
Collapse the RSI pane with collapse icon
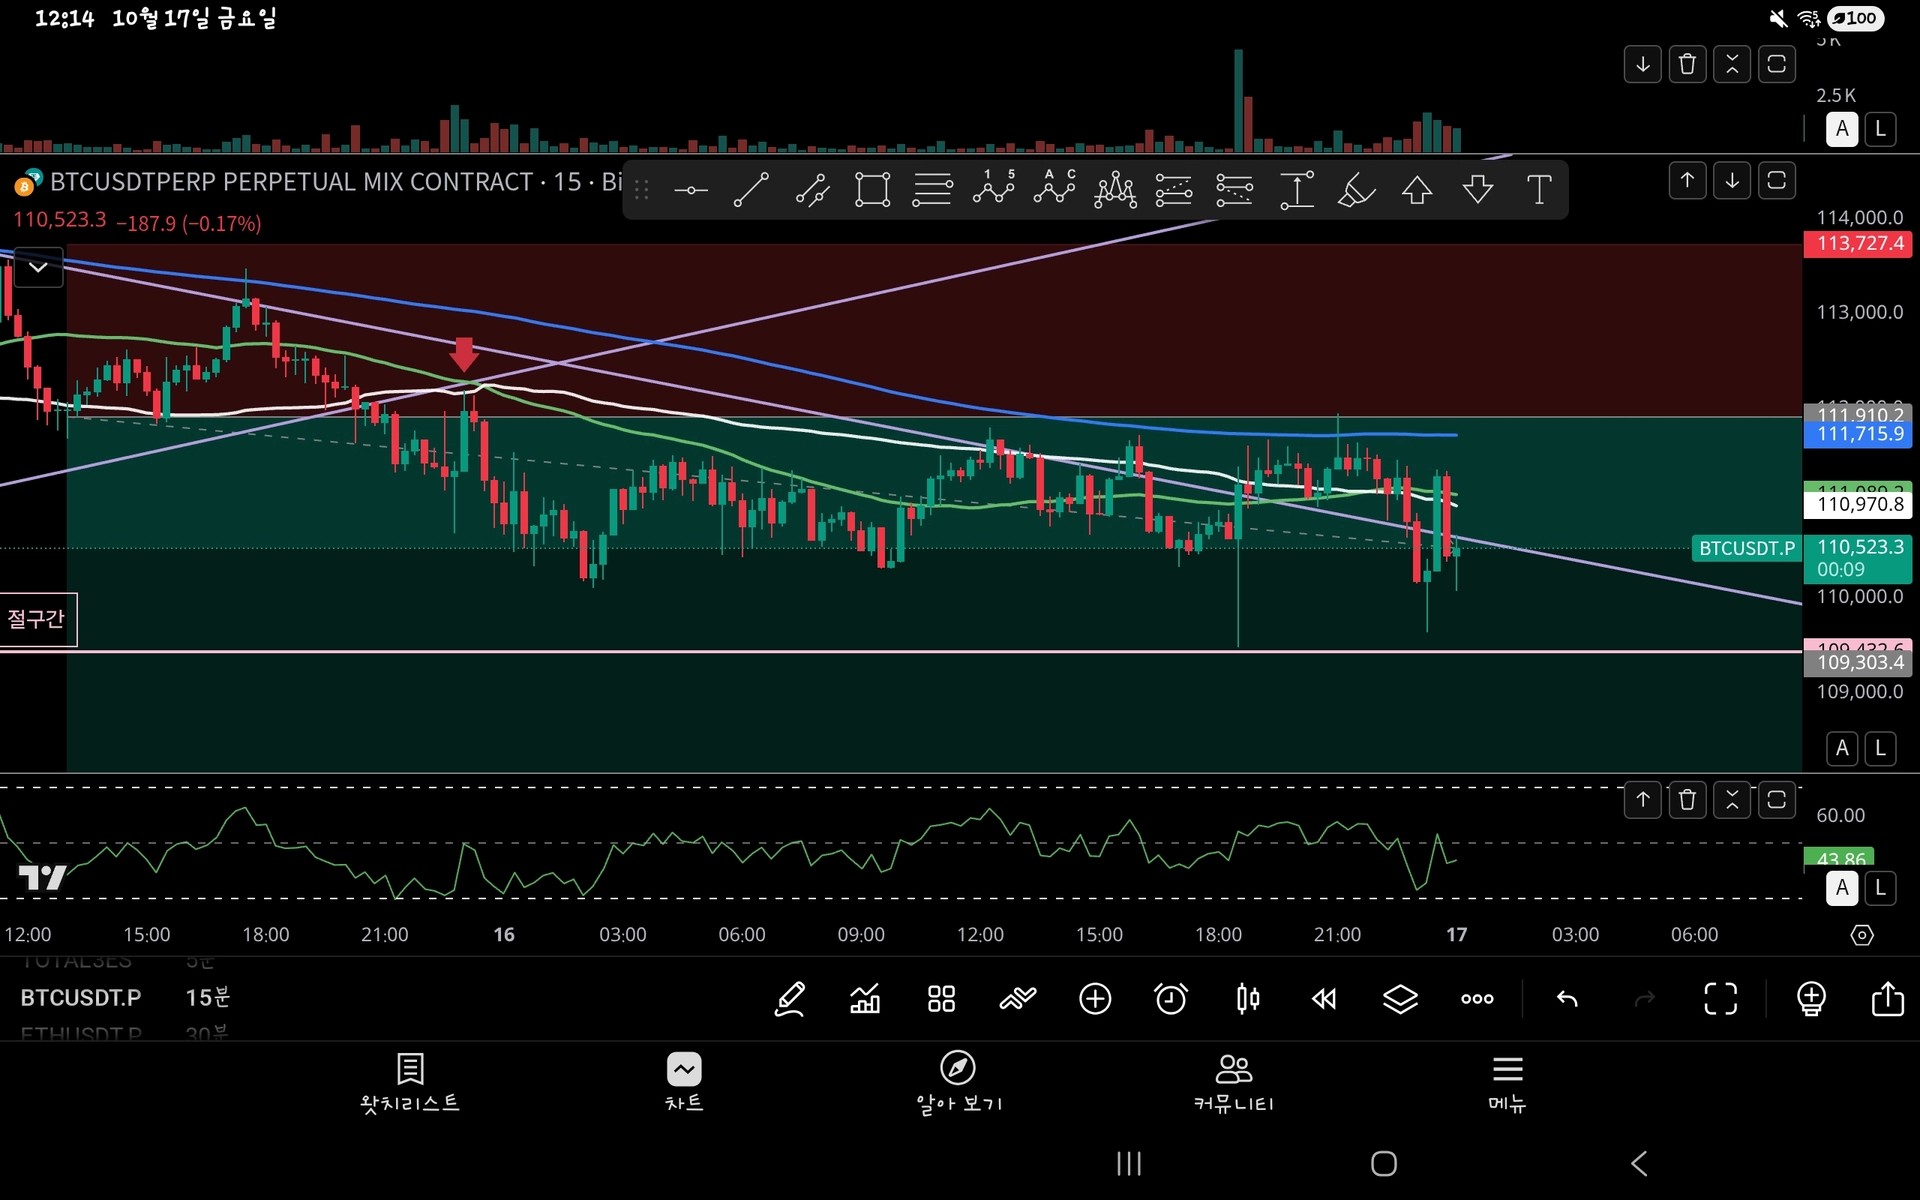[1732, 800]
